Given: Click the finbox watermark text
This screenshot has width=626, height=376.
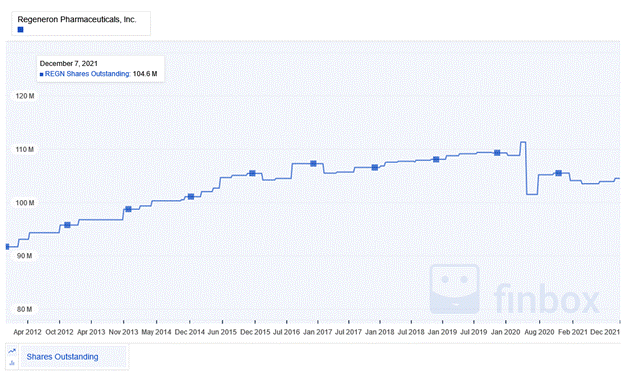Looking at the screenshot, I should 546,298.
